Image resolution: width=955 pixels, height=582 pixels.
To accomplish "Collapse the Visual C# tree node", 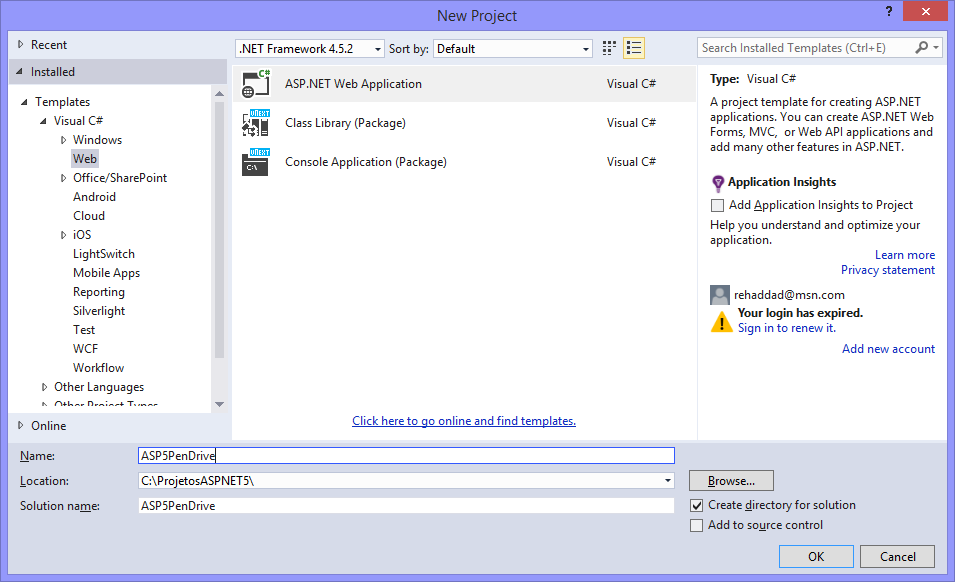I will pyautogui.click(x=43, y=121).
